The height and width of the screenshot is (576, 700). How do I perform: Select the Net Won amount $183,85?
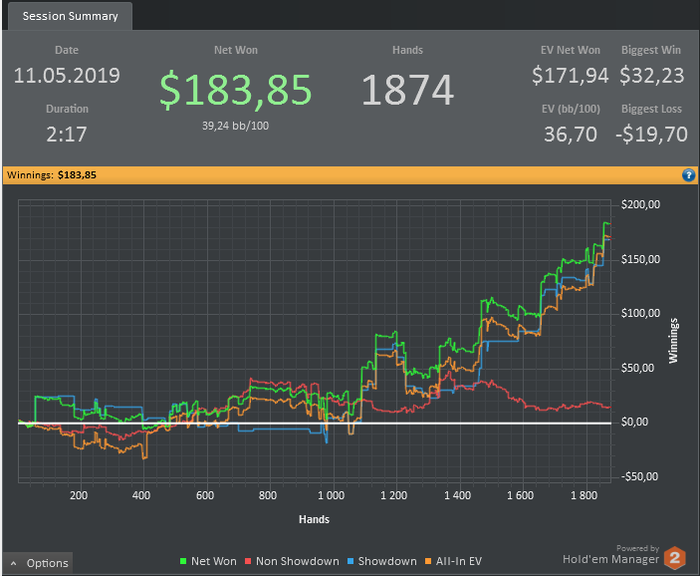236,90
